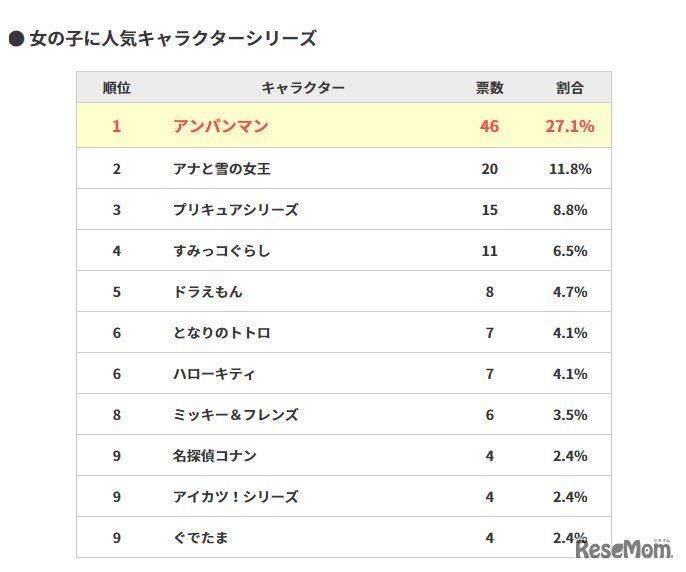
Task: Click the 女の子に人気キャラクターシリーズ heading
Action: (x=172, y=39)
